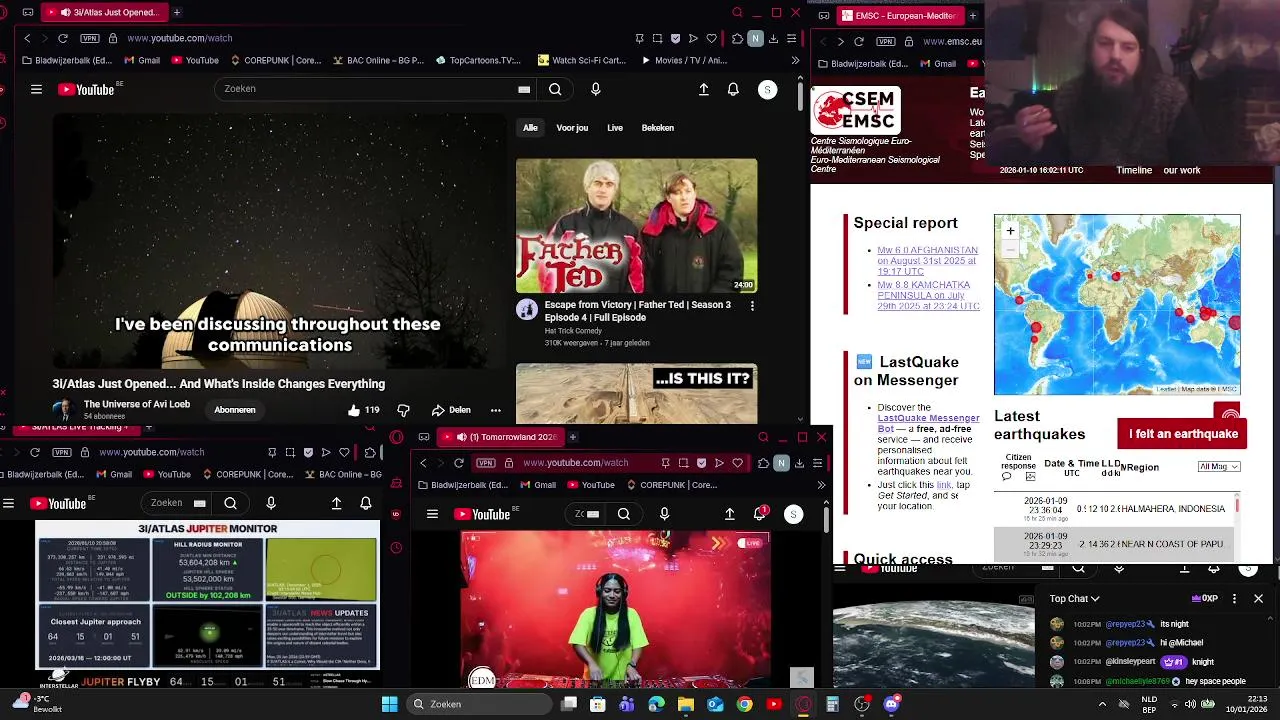Switch to the 3I/Atlas Just Opened tab
The image size is (1280, 720).
(103, 12)
